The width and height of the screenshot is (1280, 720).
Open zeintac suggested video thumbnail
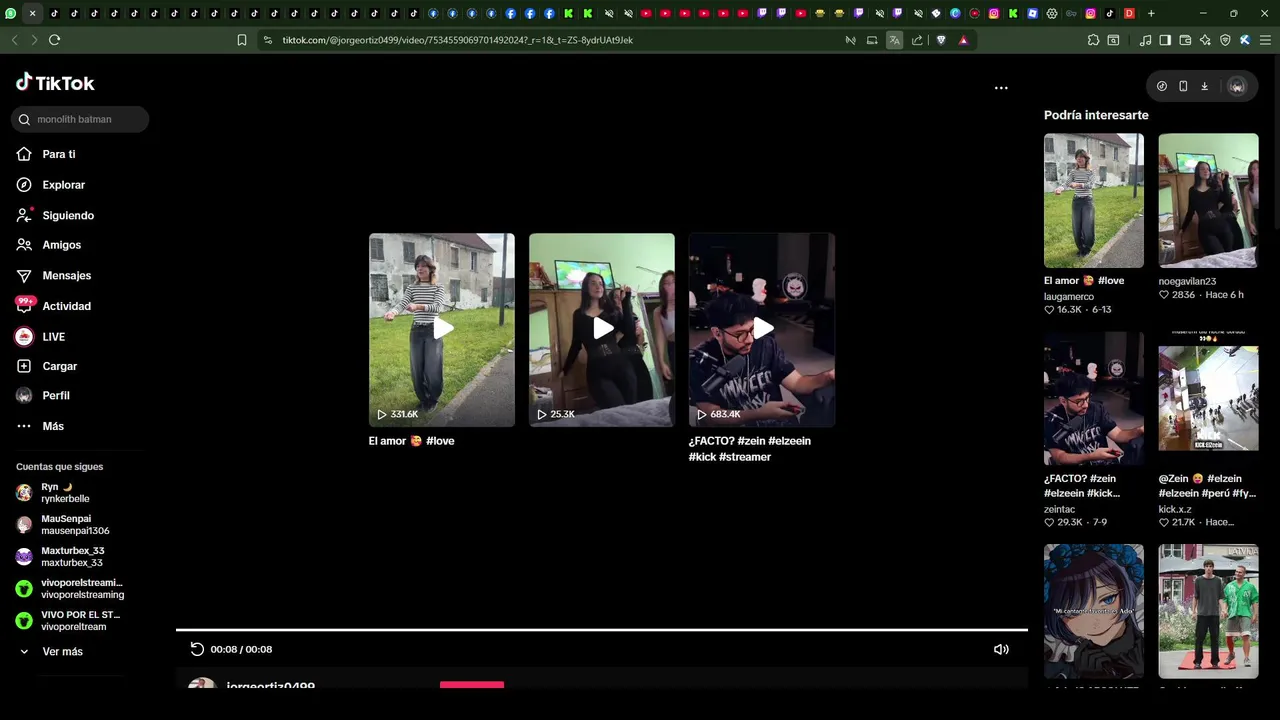tap(1094, 398)
